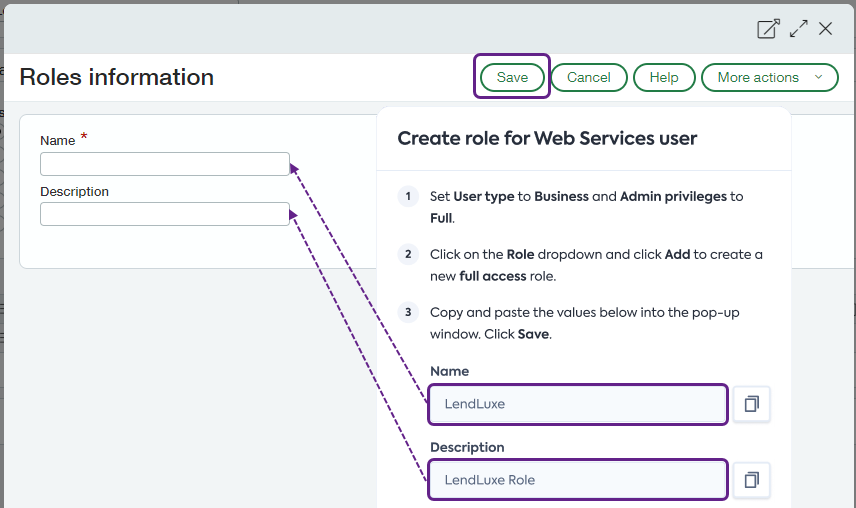Cancel the role creation
The width and height of the screenshot is (856, 508).
[588, 77]
